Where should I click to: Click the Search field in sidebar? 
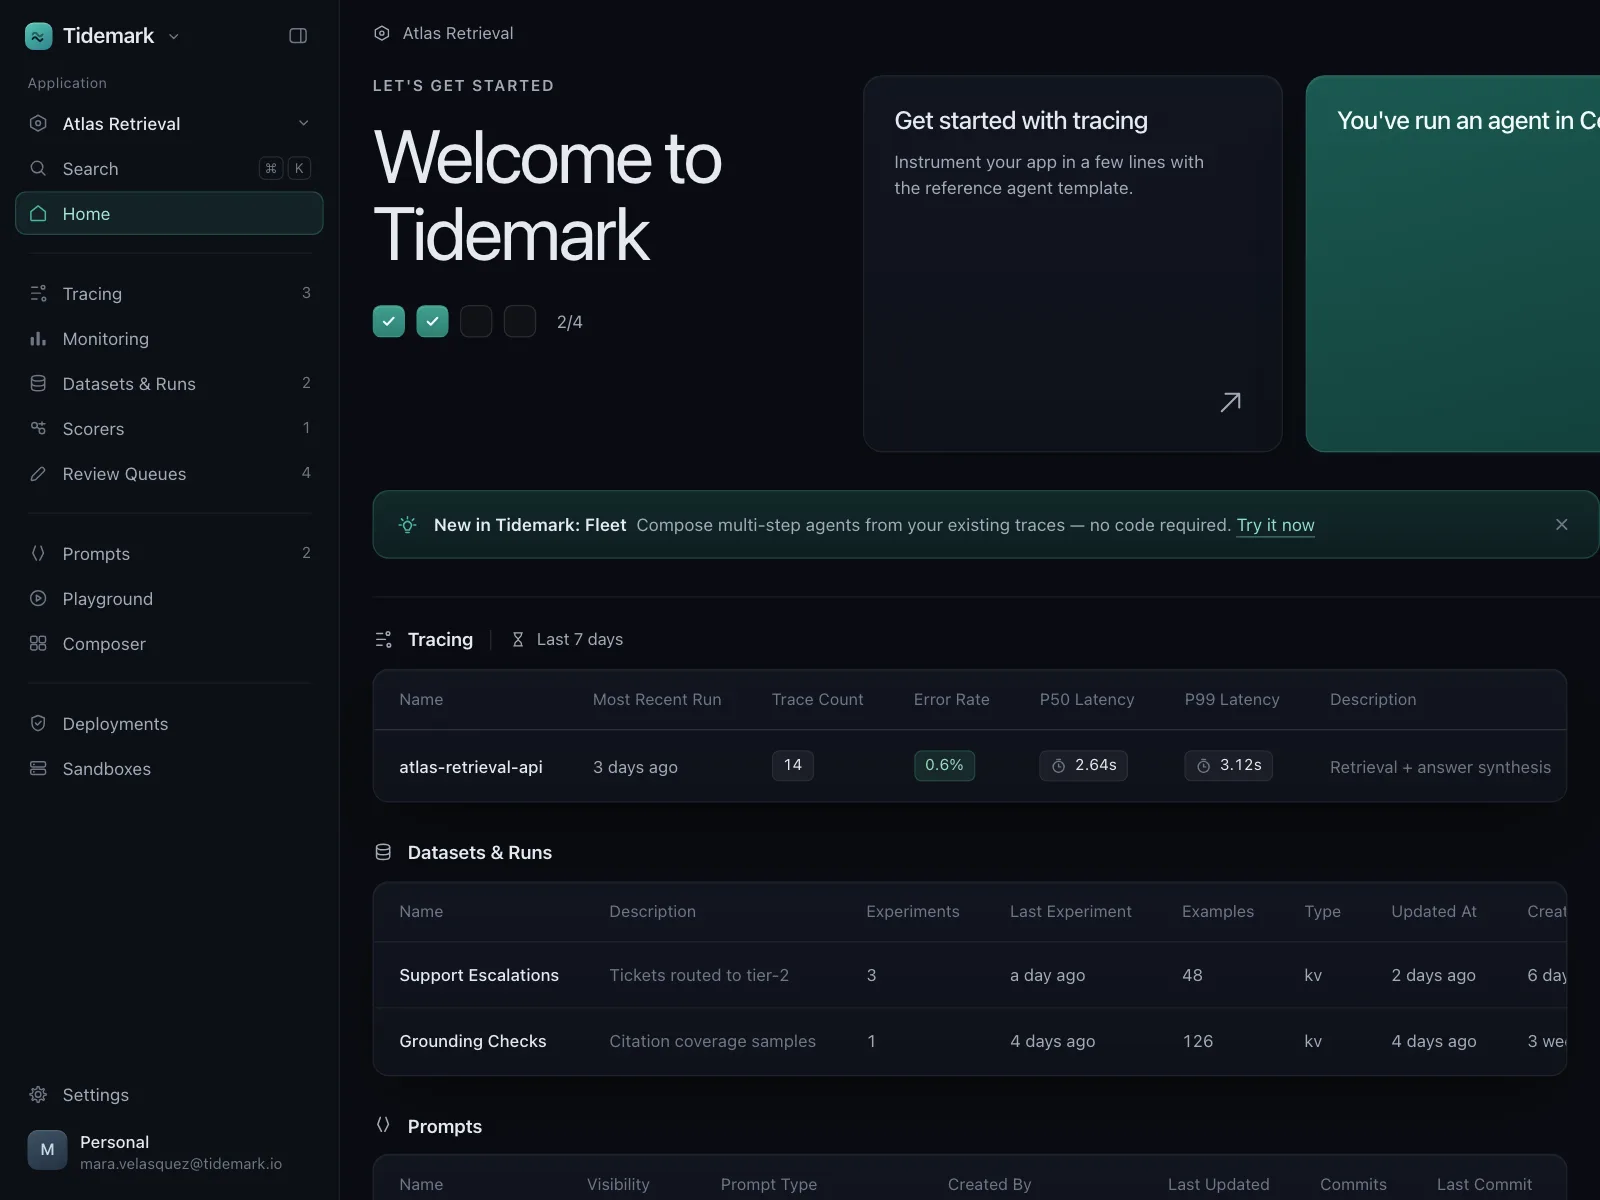pos(169,168)
